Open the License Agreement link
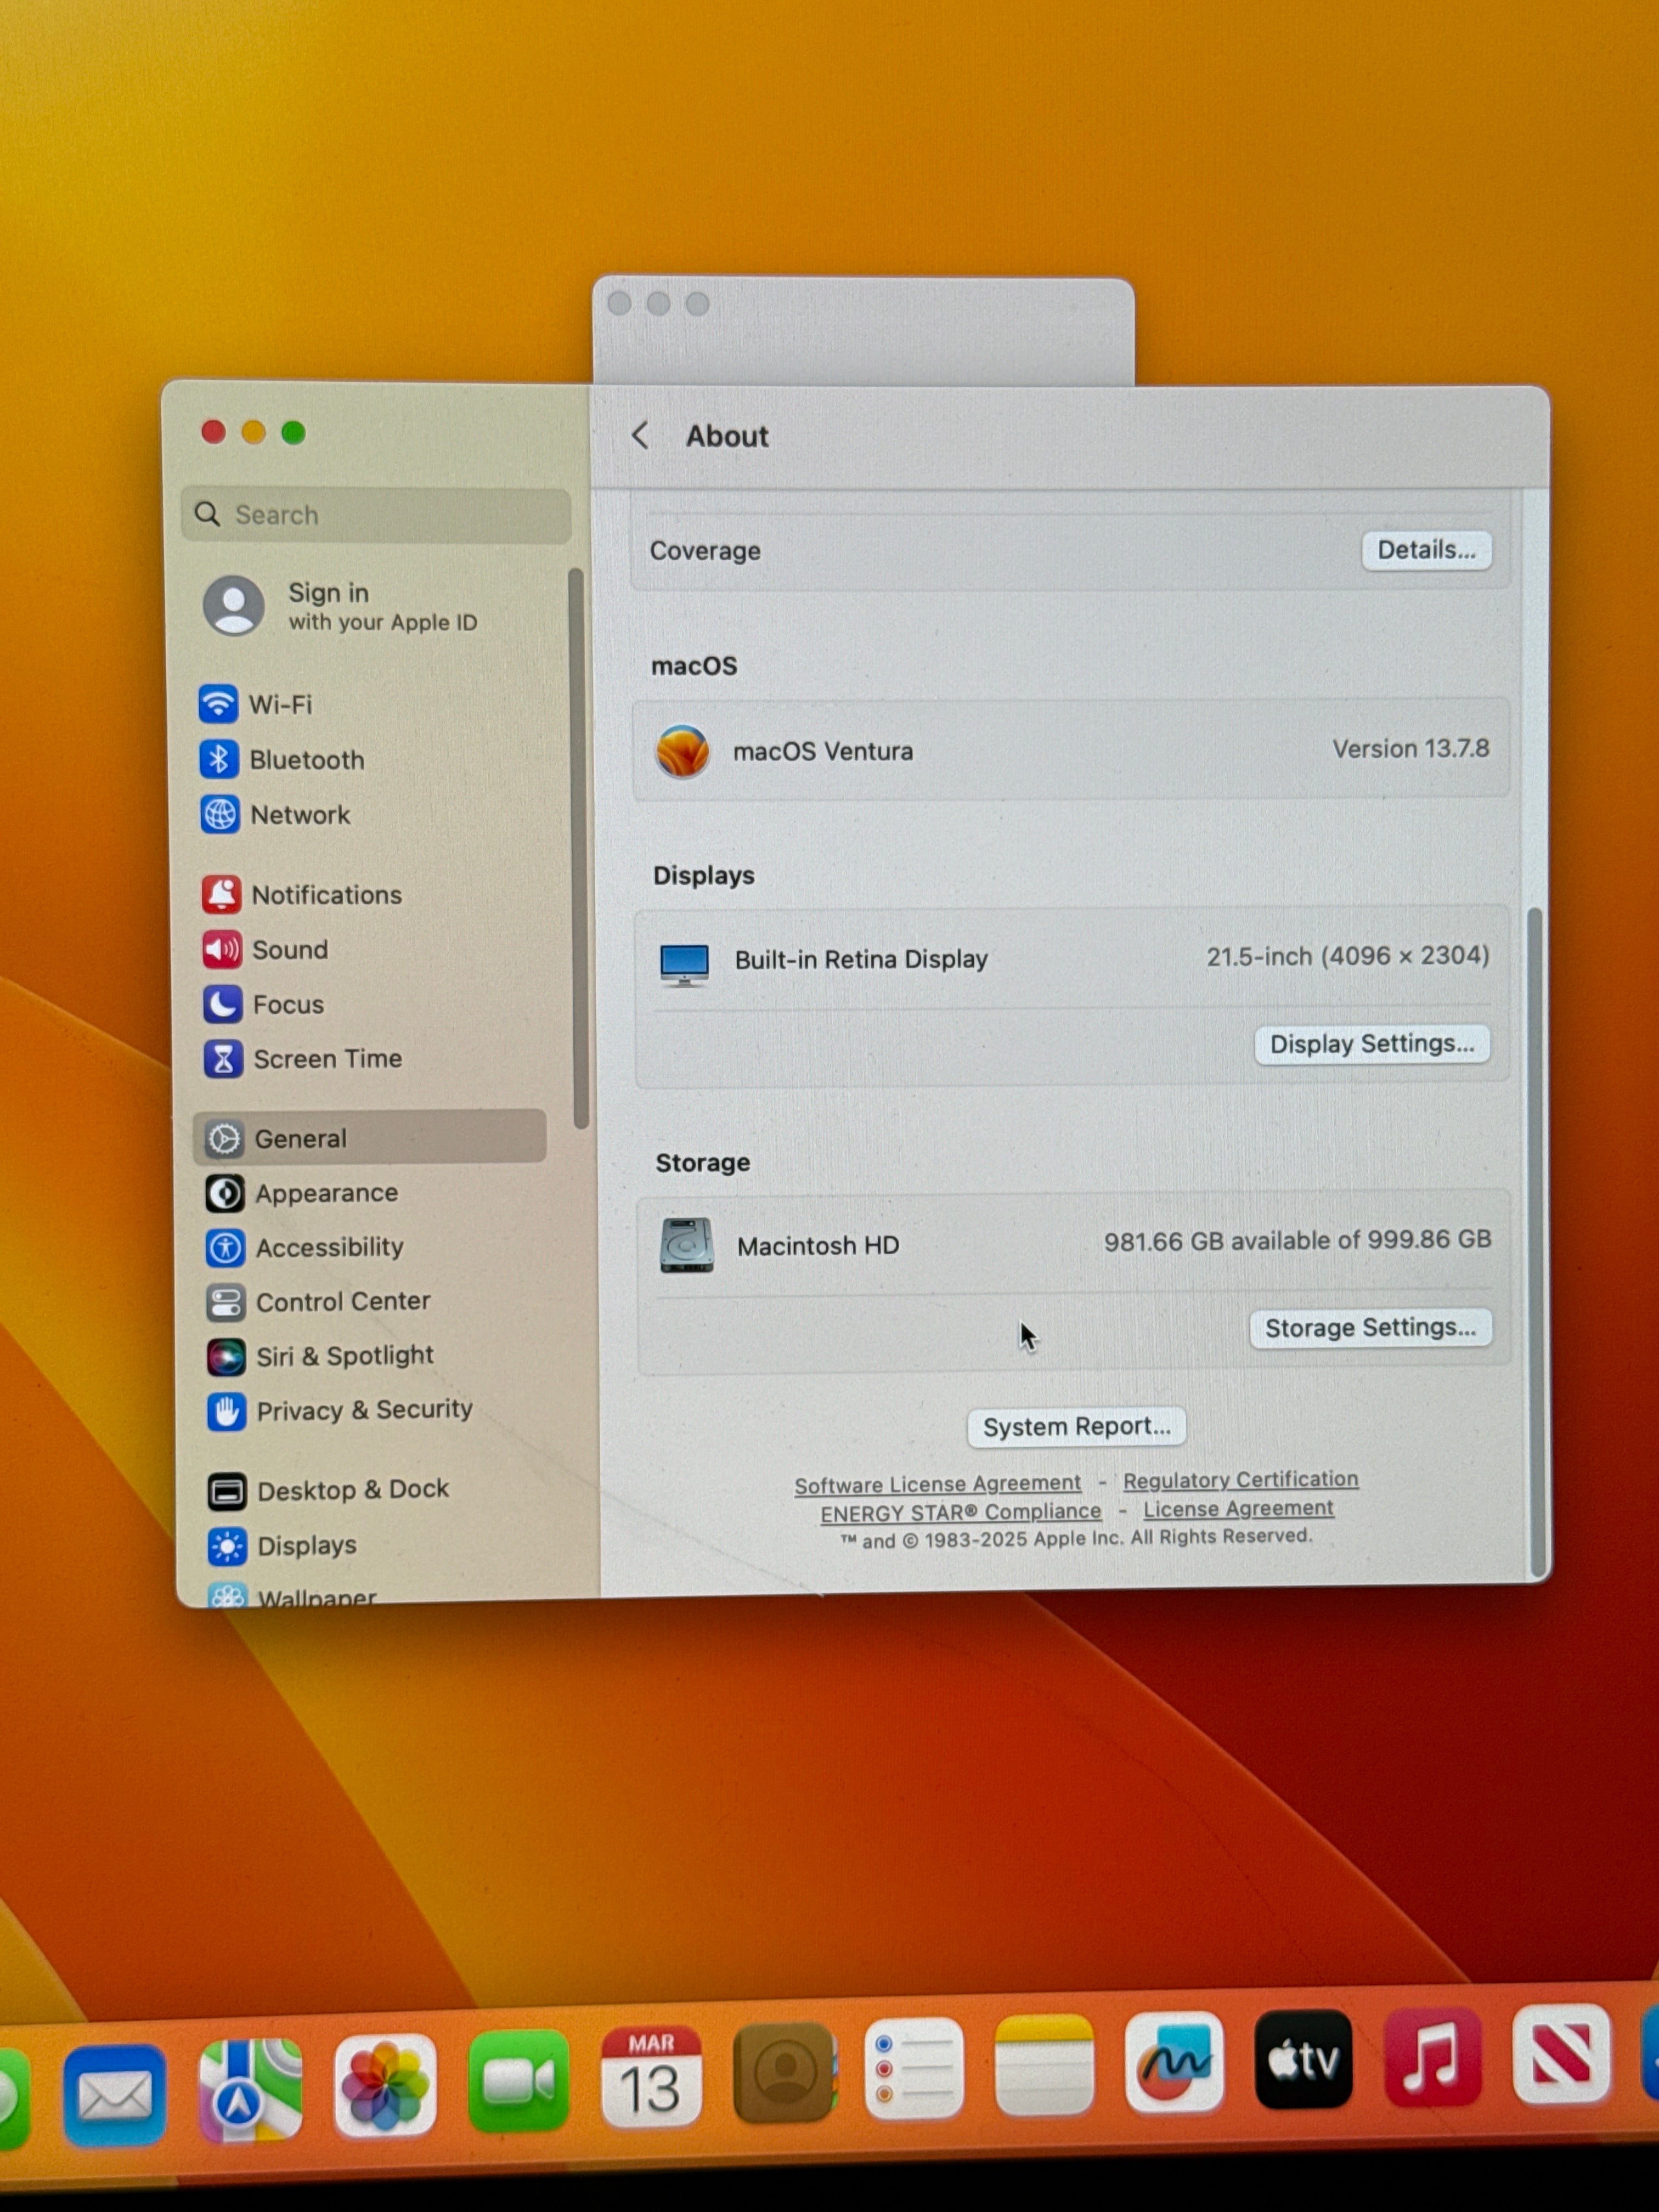Viewport: 1659px width, 2212px height. tap(1238, 1508)
